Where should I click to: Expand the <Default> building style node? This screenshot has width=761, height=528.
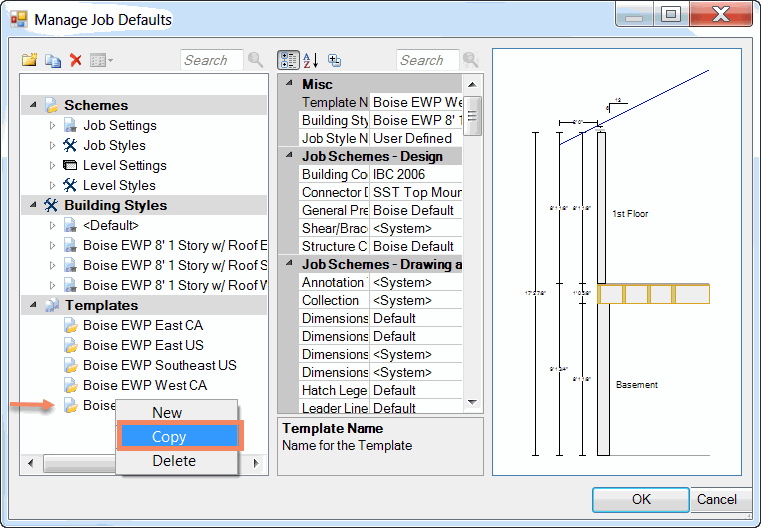(52, 225)
